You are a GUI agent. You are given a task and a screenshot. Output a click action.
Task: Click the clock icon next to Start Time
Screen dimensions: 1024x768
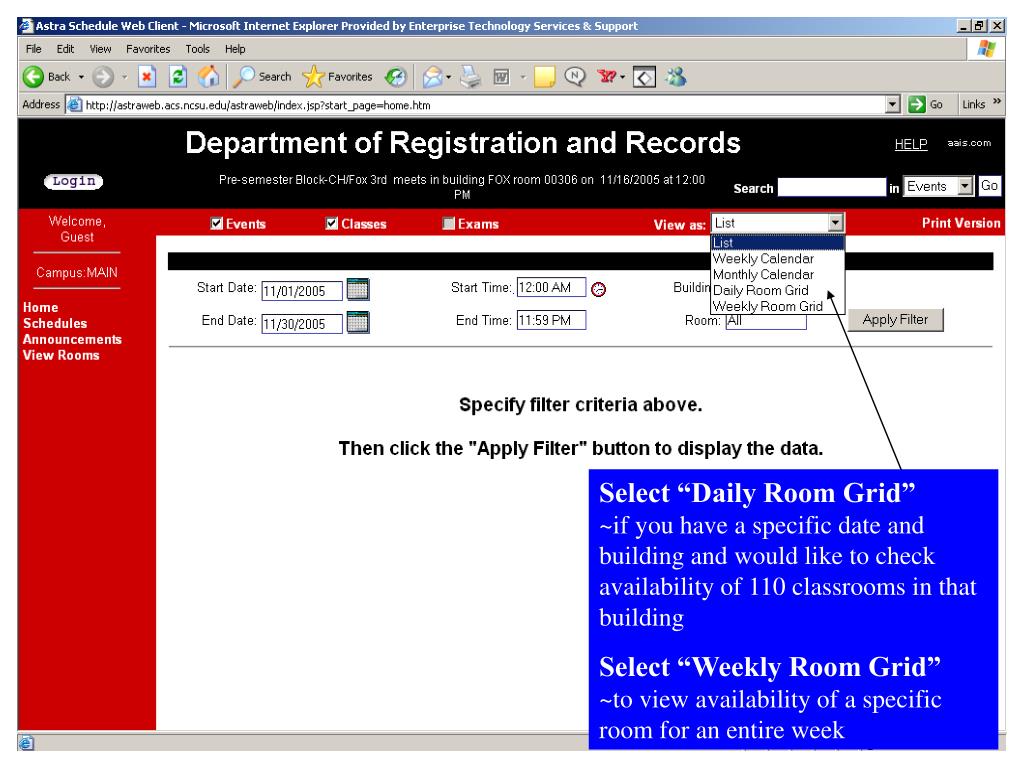pyautogui.click(x=598, y=289)
